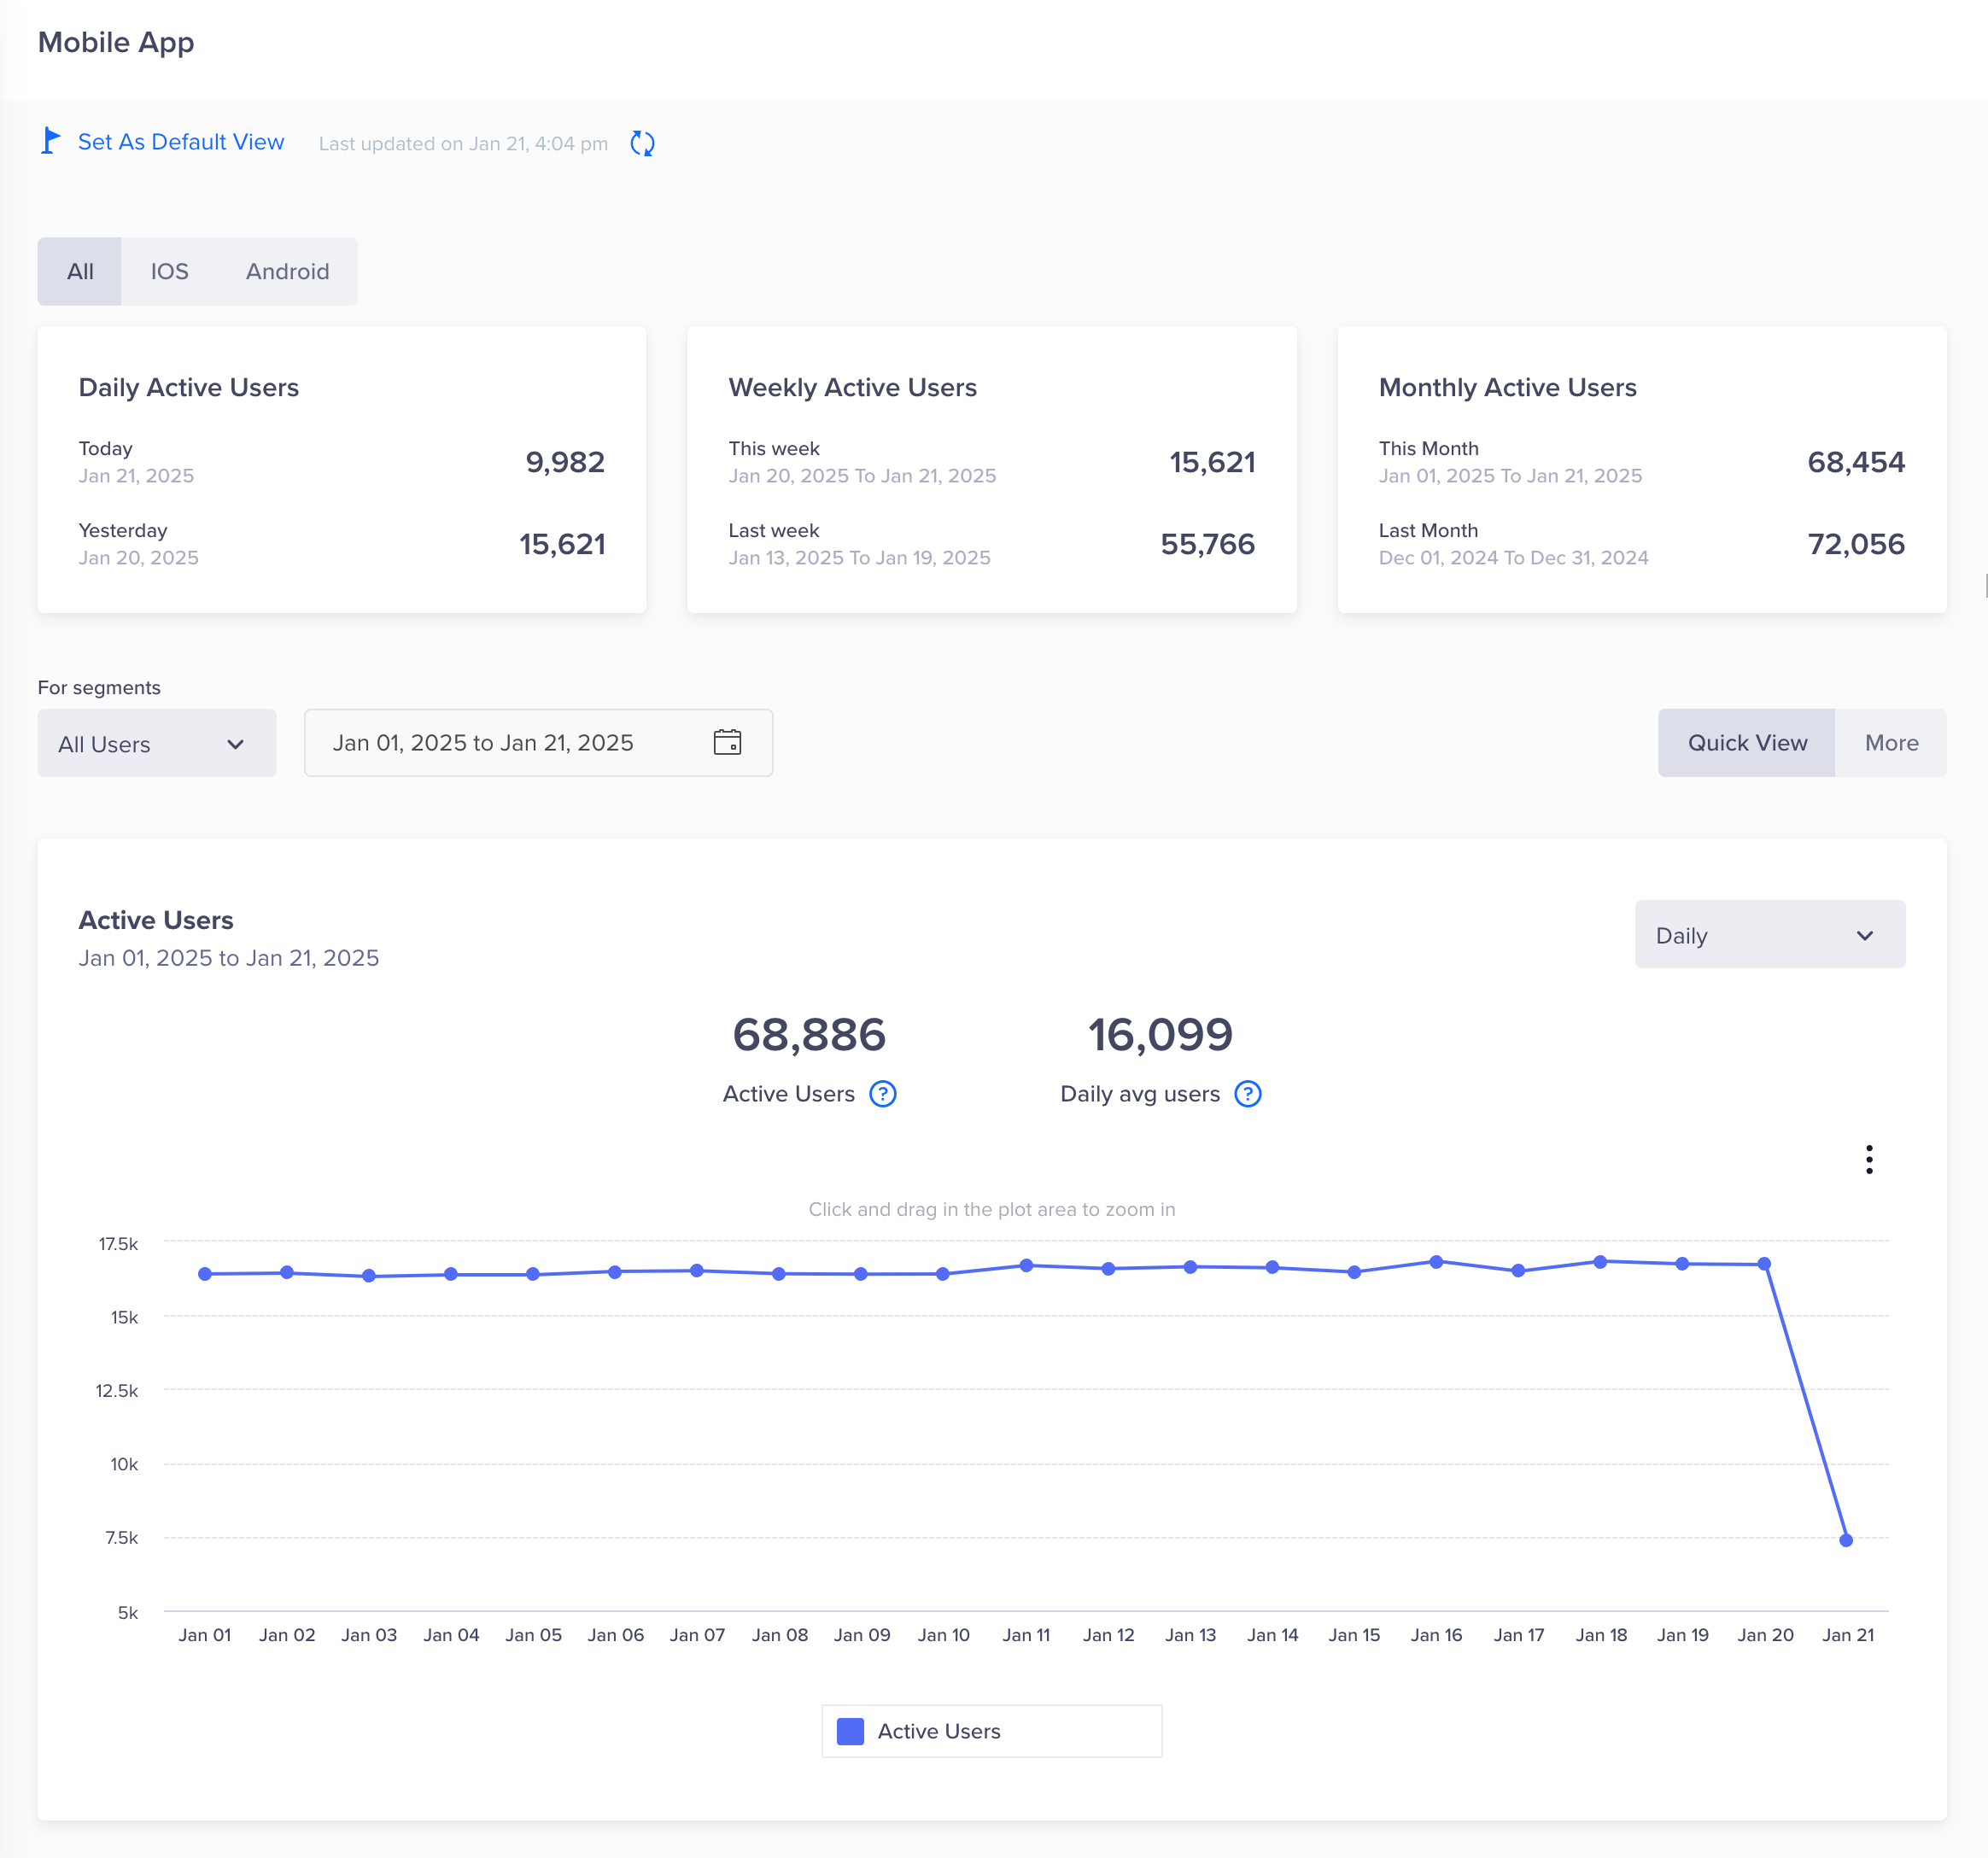Click the Weekly Active Users card heading

[x=852, y=387]
